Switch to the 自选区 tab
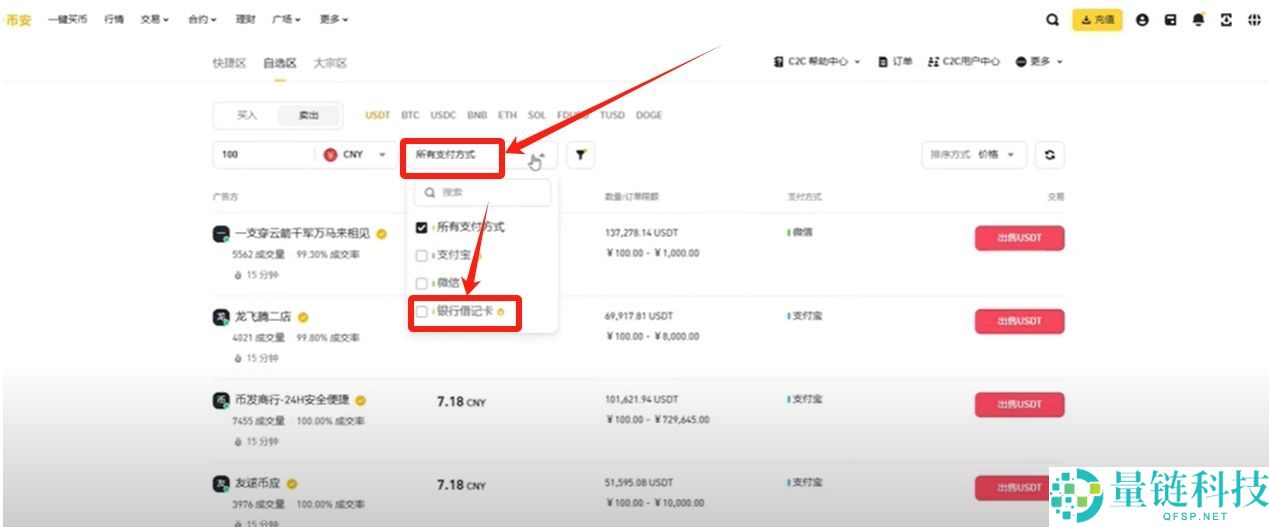 tap(280, 63)
